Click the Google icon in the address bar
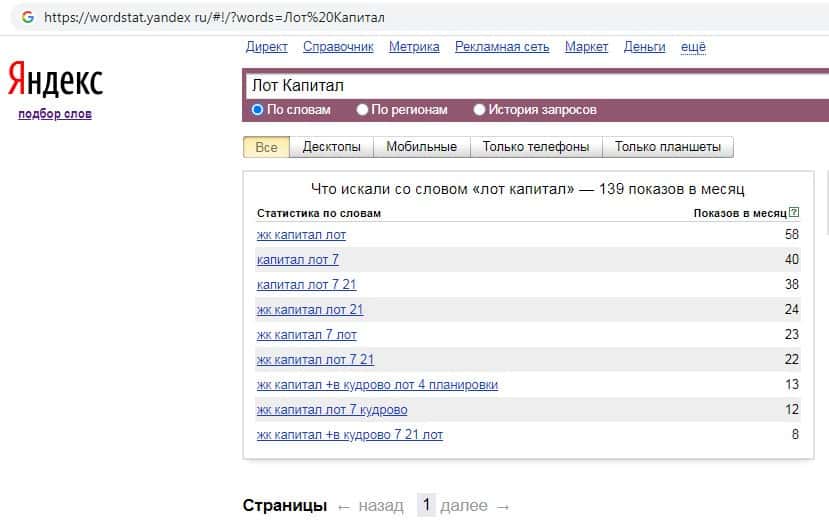This screenshot has height=529, width=829. [x=27, y=17]
